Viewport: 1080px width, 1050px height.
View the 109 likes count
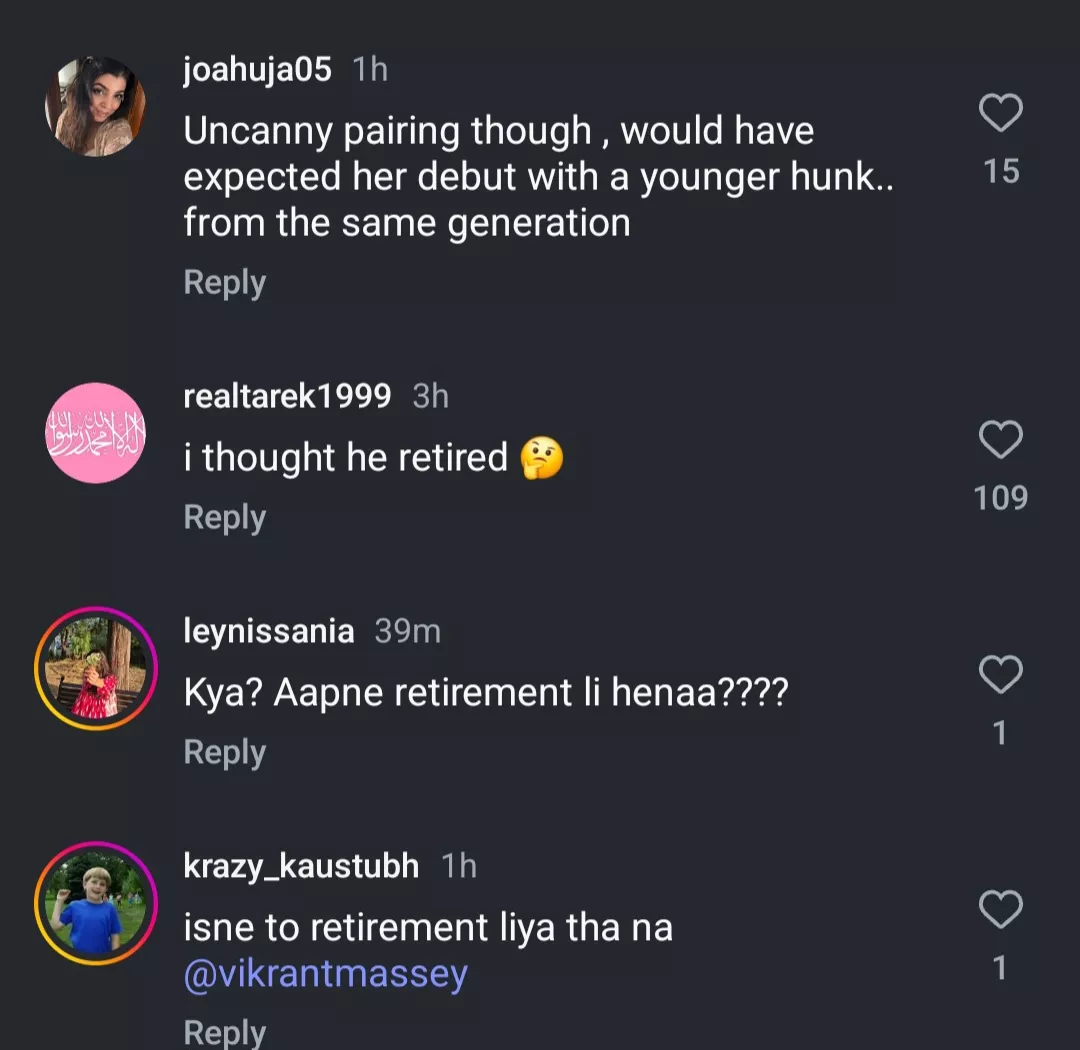pyautogui.click(x=1000, y=498)
